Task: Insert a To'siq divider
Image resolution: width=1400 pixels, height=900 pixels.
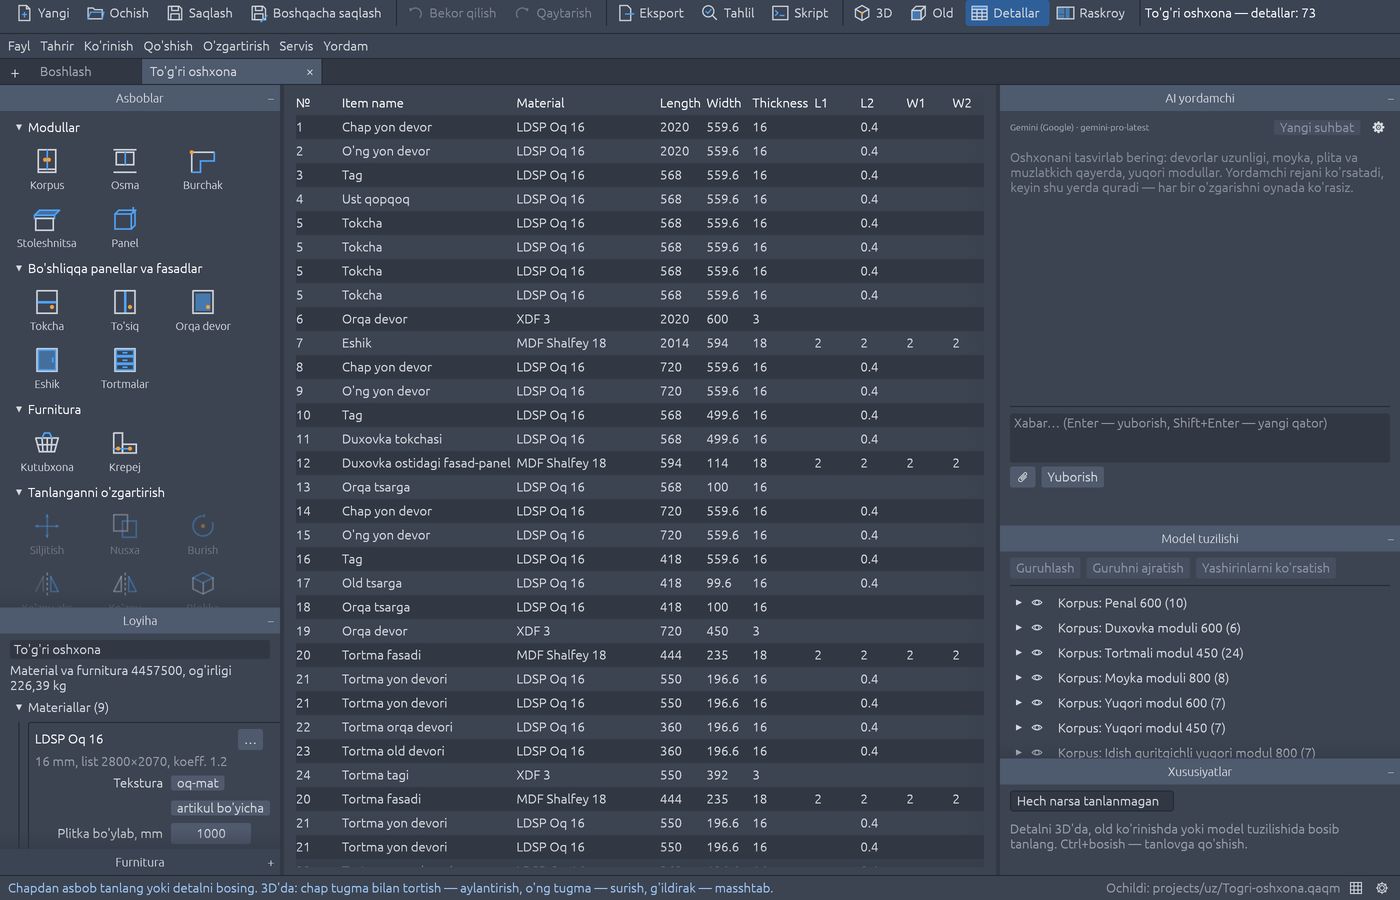Action: [125, 310]
